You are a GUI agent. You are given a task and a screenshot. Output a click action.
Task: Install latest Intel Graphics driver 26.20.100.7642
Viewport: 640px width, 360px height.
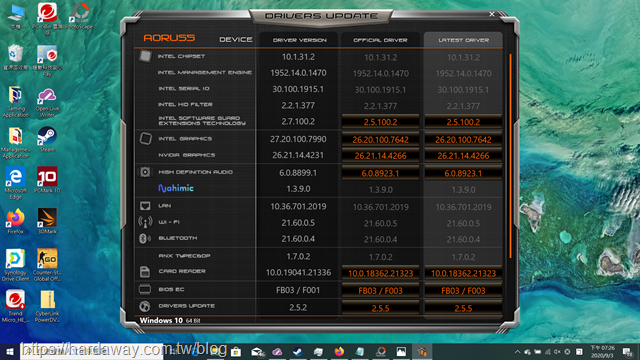[x=463, y=140]
